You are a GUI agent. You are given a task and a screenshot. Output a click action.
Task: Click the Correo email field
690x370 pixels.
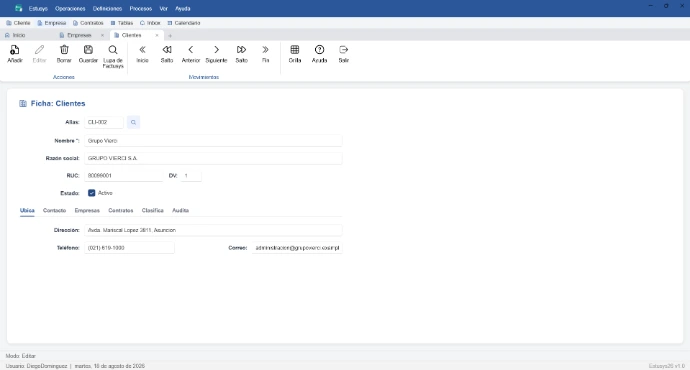click(x=297, y=248)
